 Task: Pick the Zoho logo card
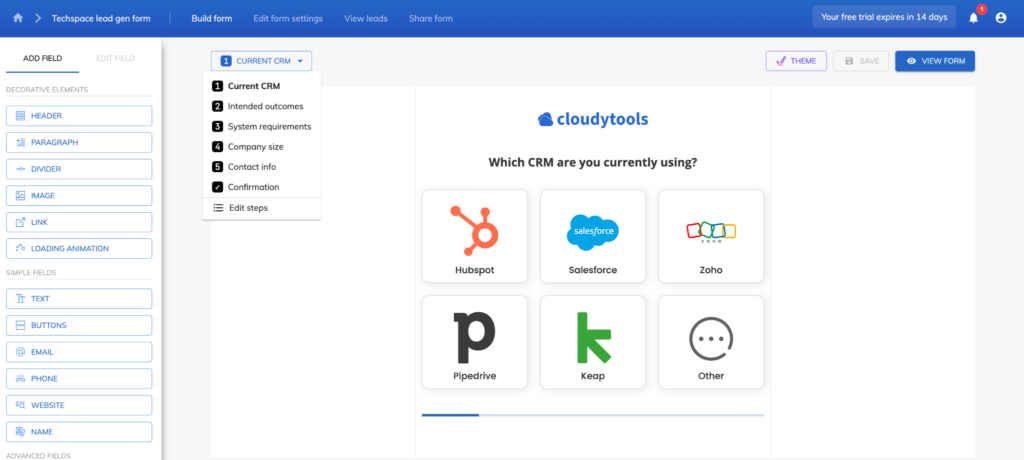click(x=711, y=236)
